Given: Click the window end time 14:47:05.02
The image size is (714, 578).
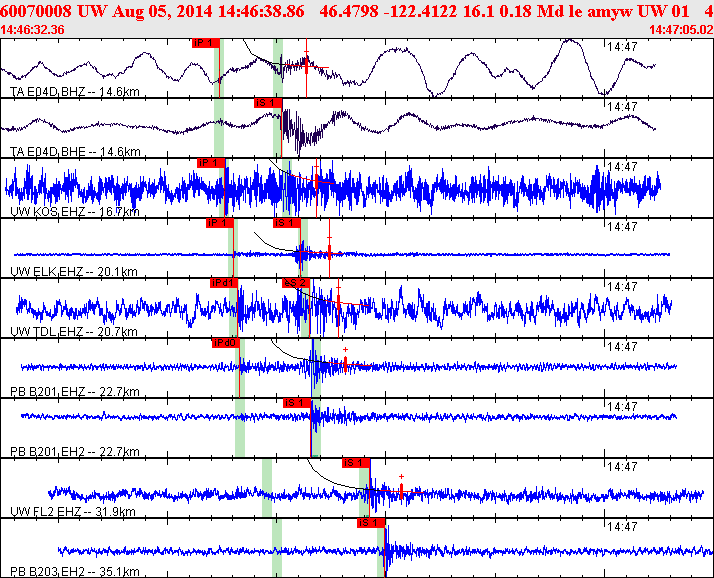Looking at the screenshot, I should pos(681,30).
